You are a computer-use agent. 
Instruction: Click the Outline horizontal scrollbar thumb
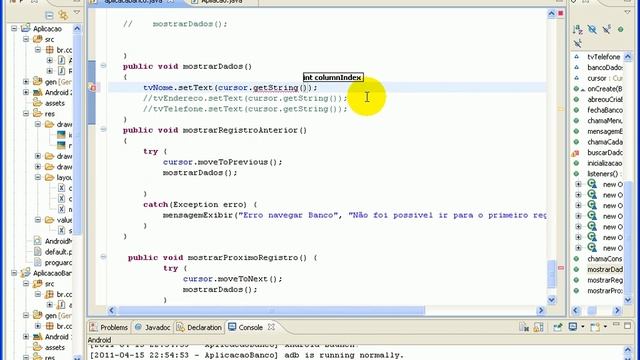tap(591, 311)
